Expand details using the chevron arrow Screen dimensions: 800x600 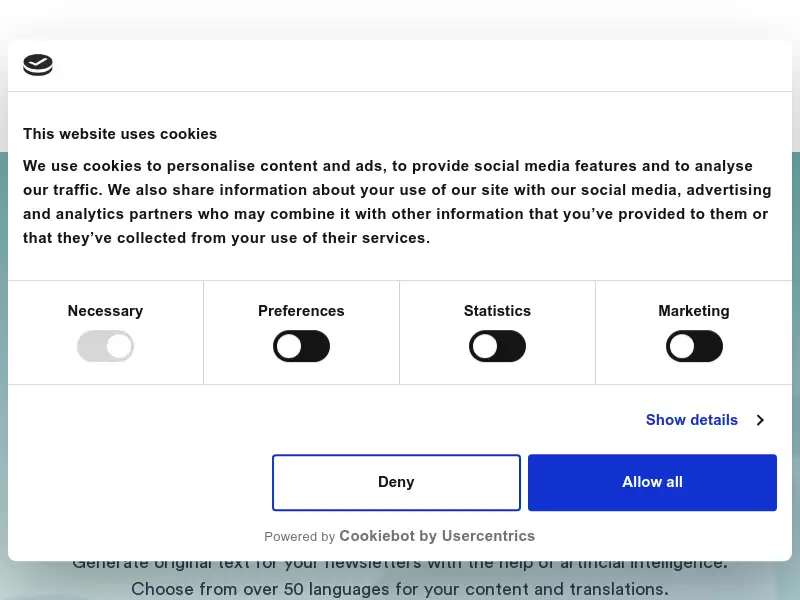click(760, 420)
